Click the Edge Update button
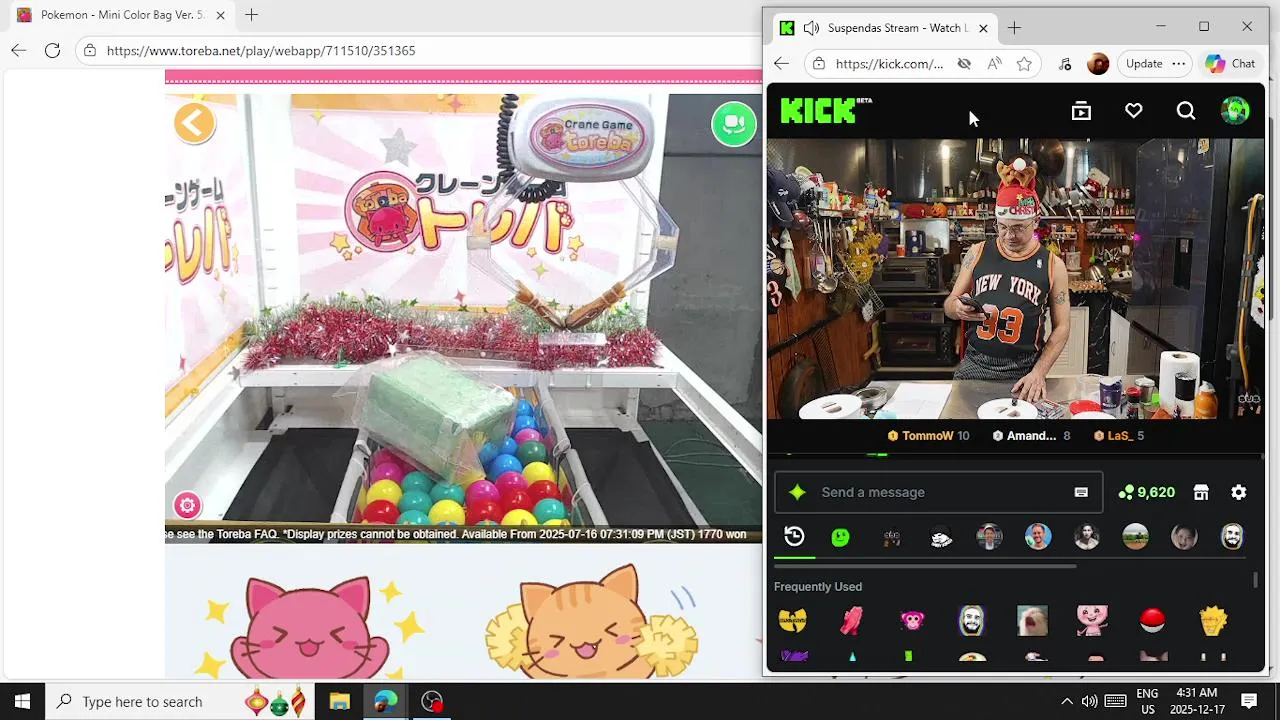 1144,64
